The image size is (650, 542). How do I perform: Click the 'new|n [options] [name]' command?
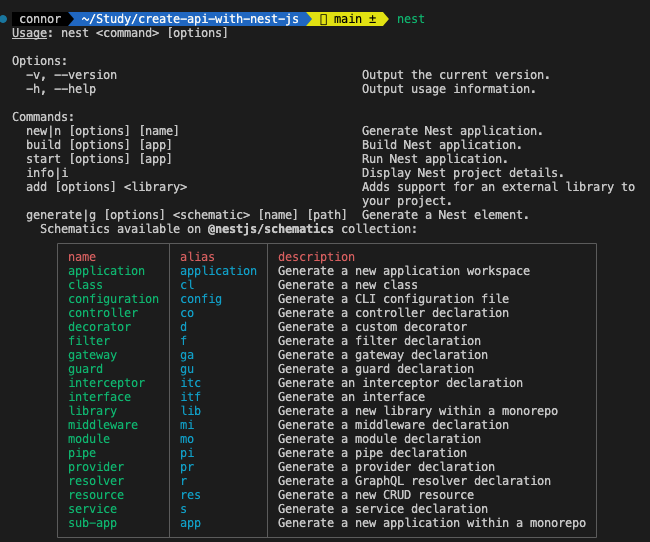click(x=102, y=131)
